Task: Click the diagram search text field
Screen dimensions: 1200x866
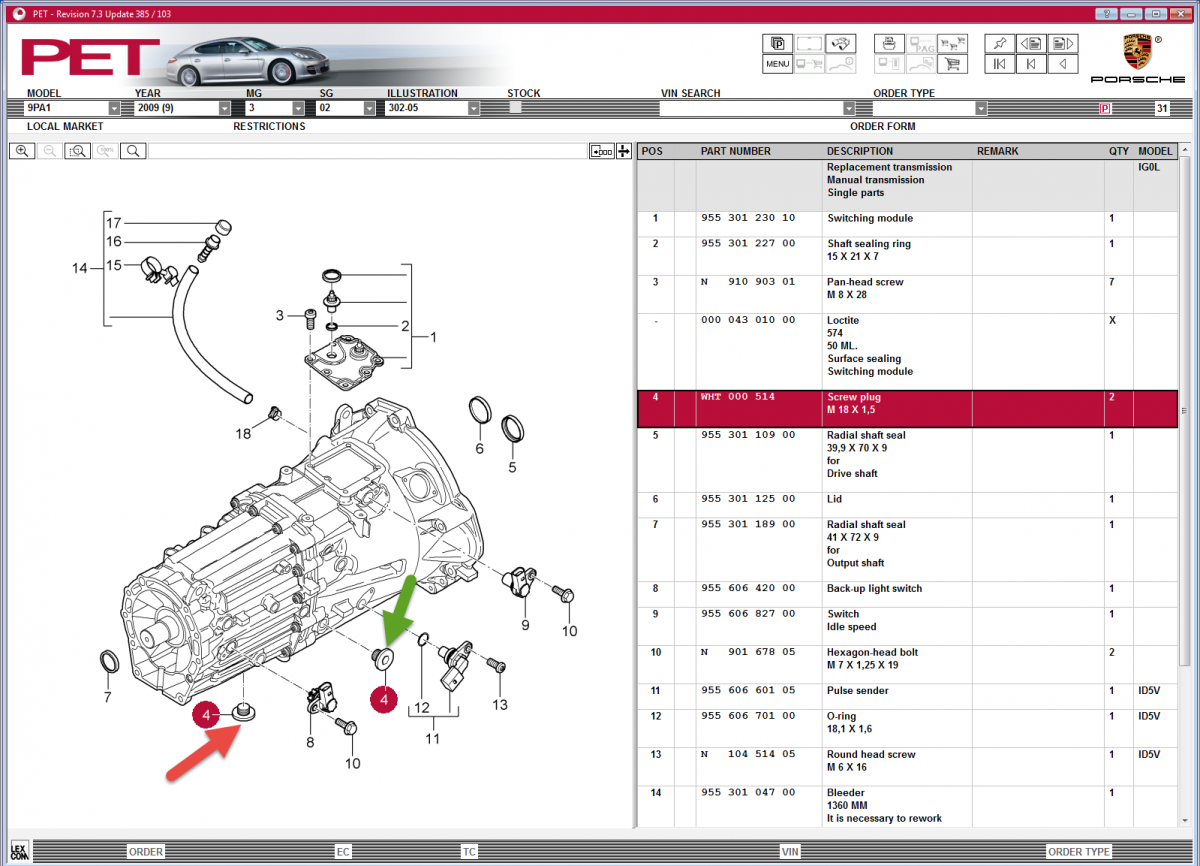Action: click(x=368, y=151)
